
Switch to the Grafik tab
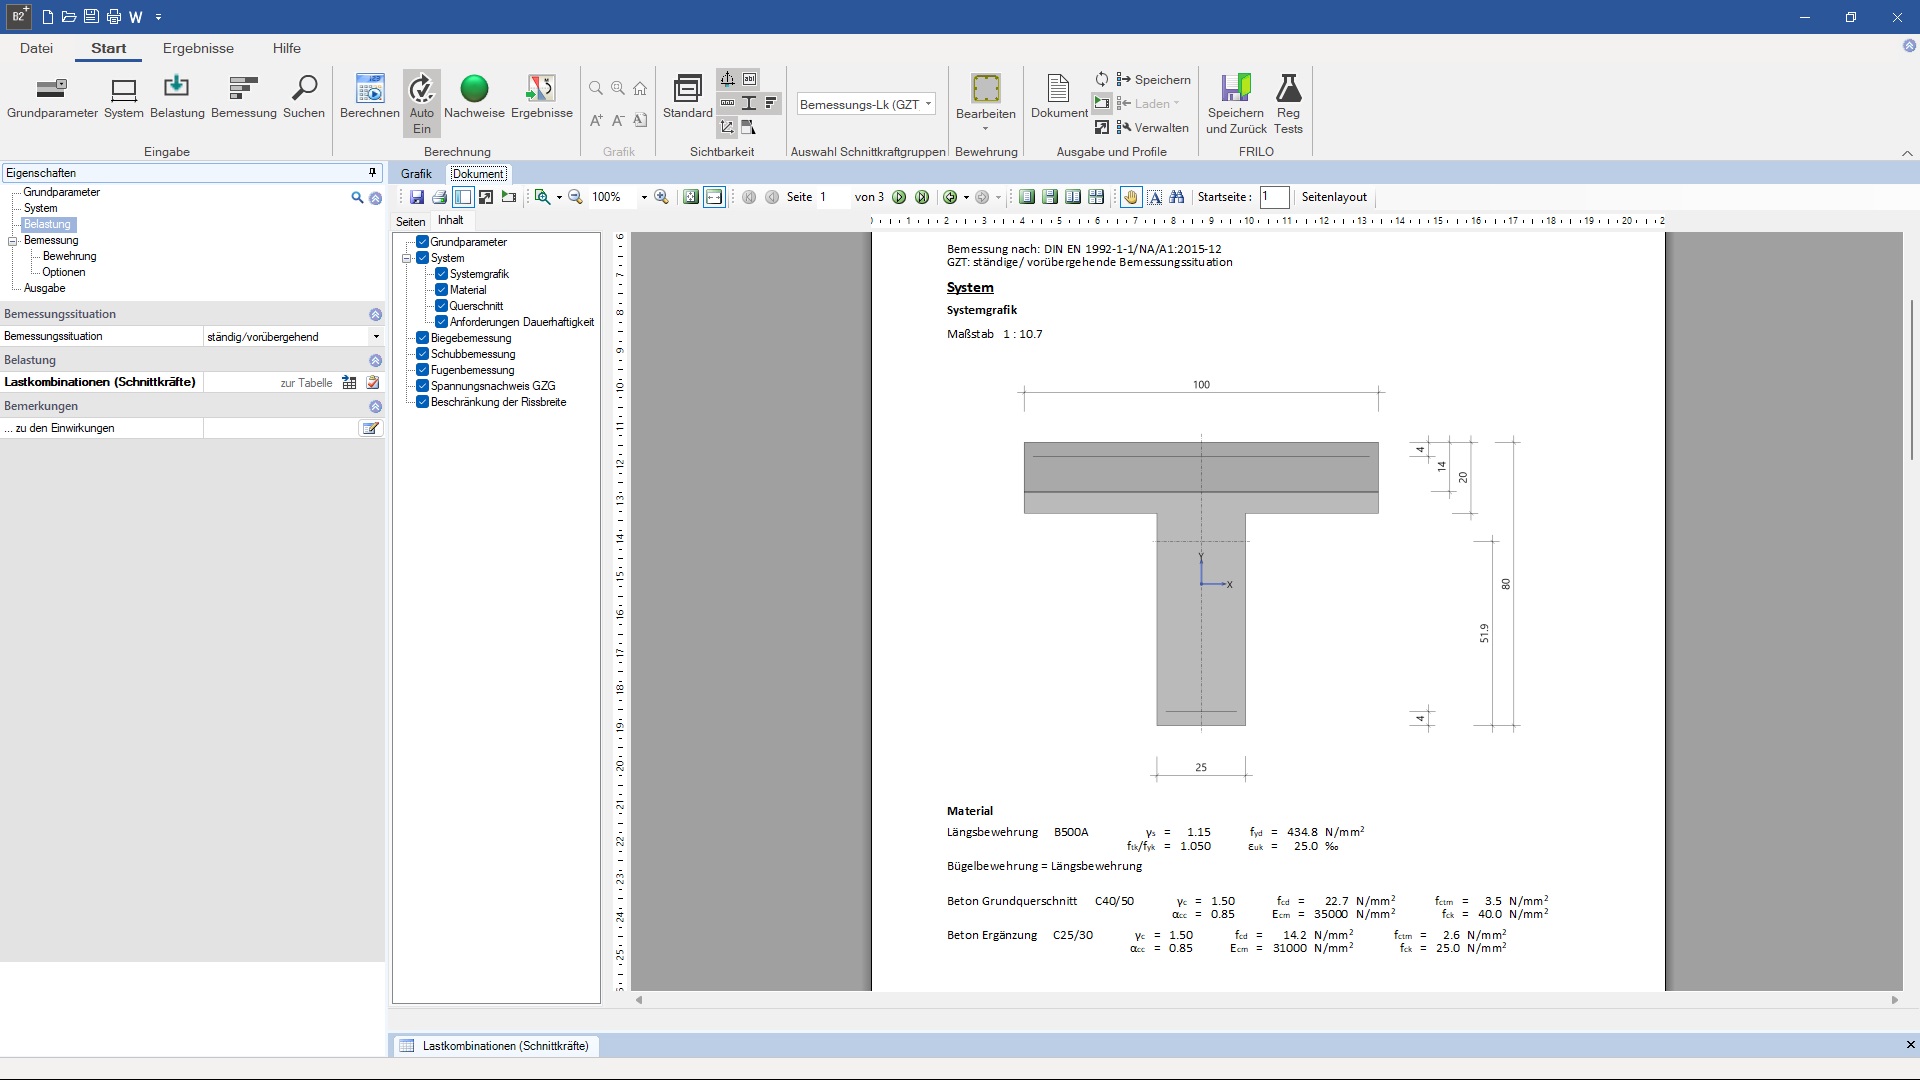pyautogui.click(x=416, y=174)
